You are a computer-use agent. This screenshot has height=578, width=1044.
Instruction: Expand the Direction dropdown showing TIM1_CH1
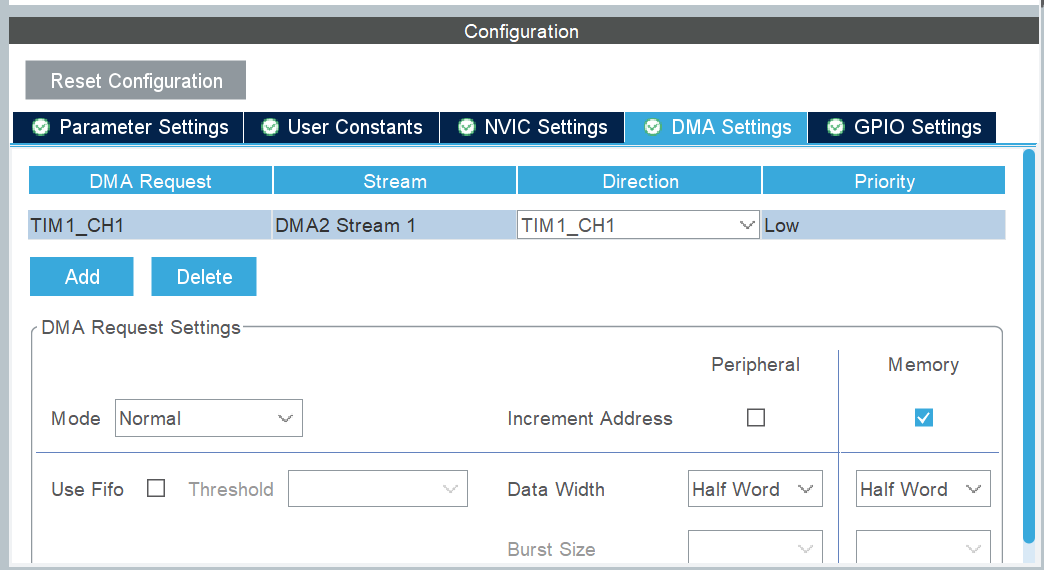[x=638, y=226]
